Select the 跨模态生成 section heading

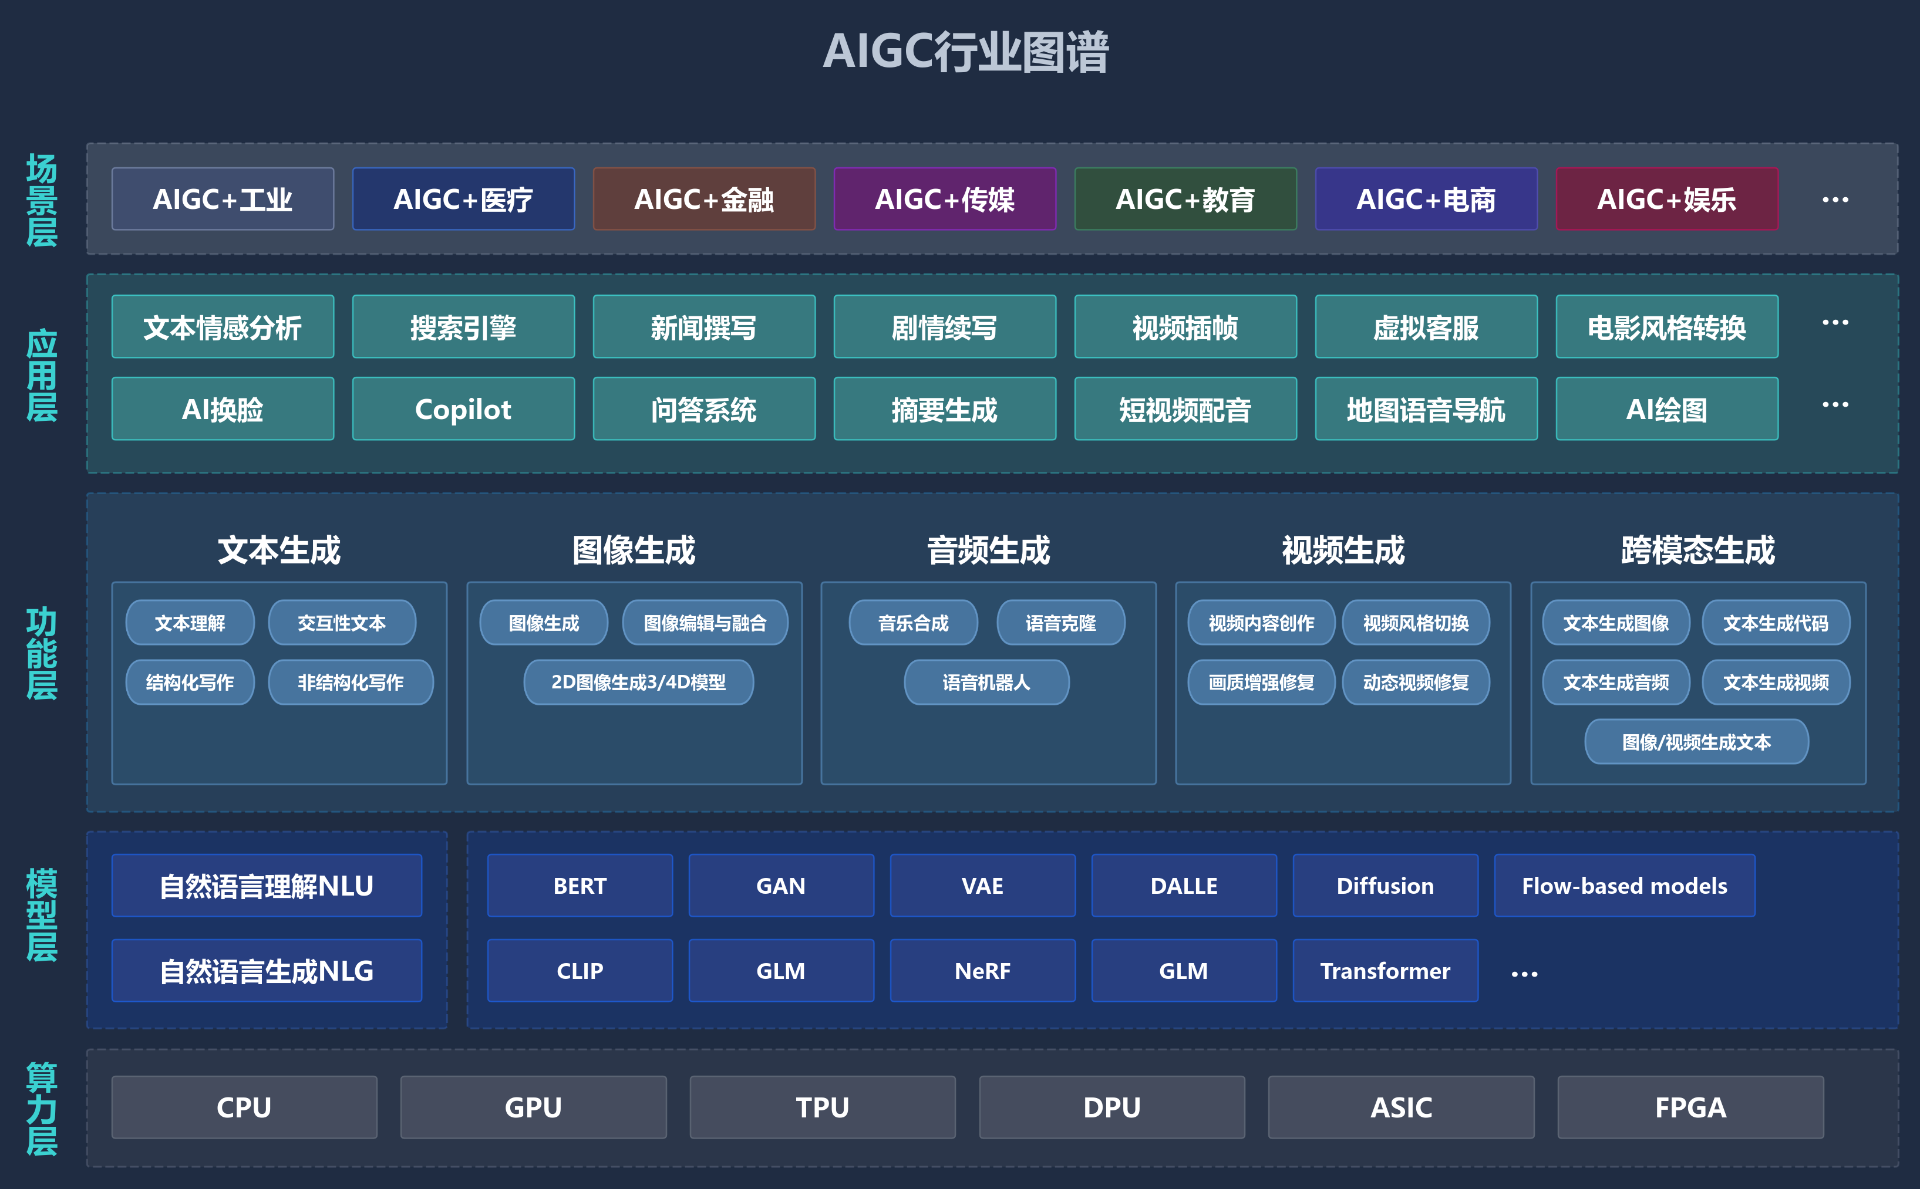point(1695,549)
